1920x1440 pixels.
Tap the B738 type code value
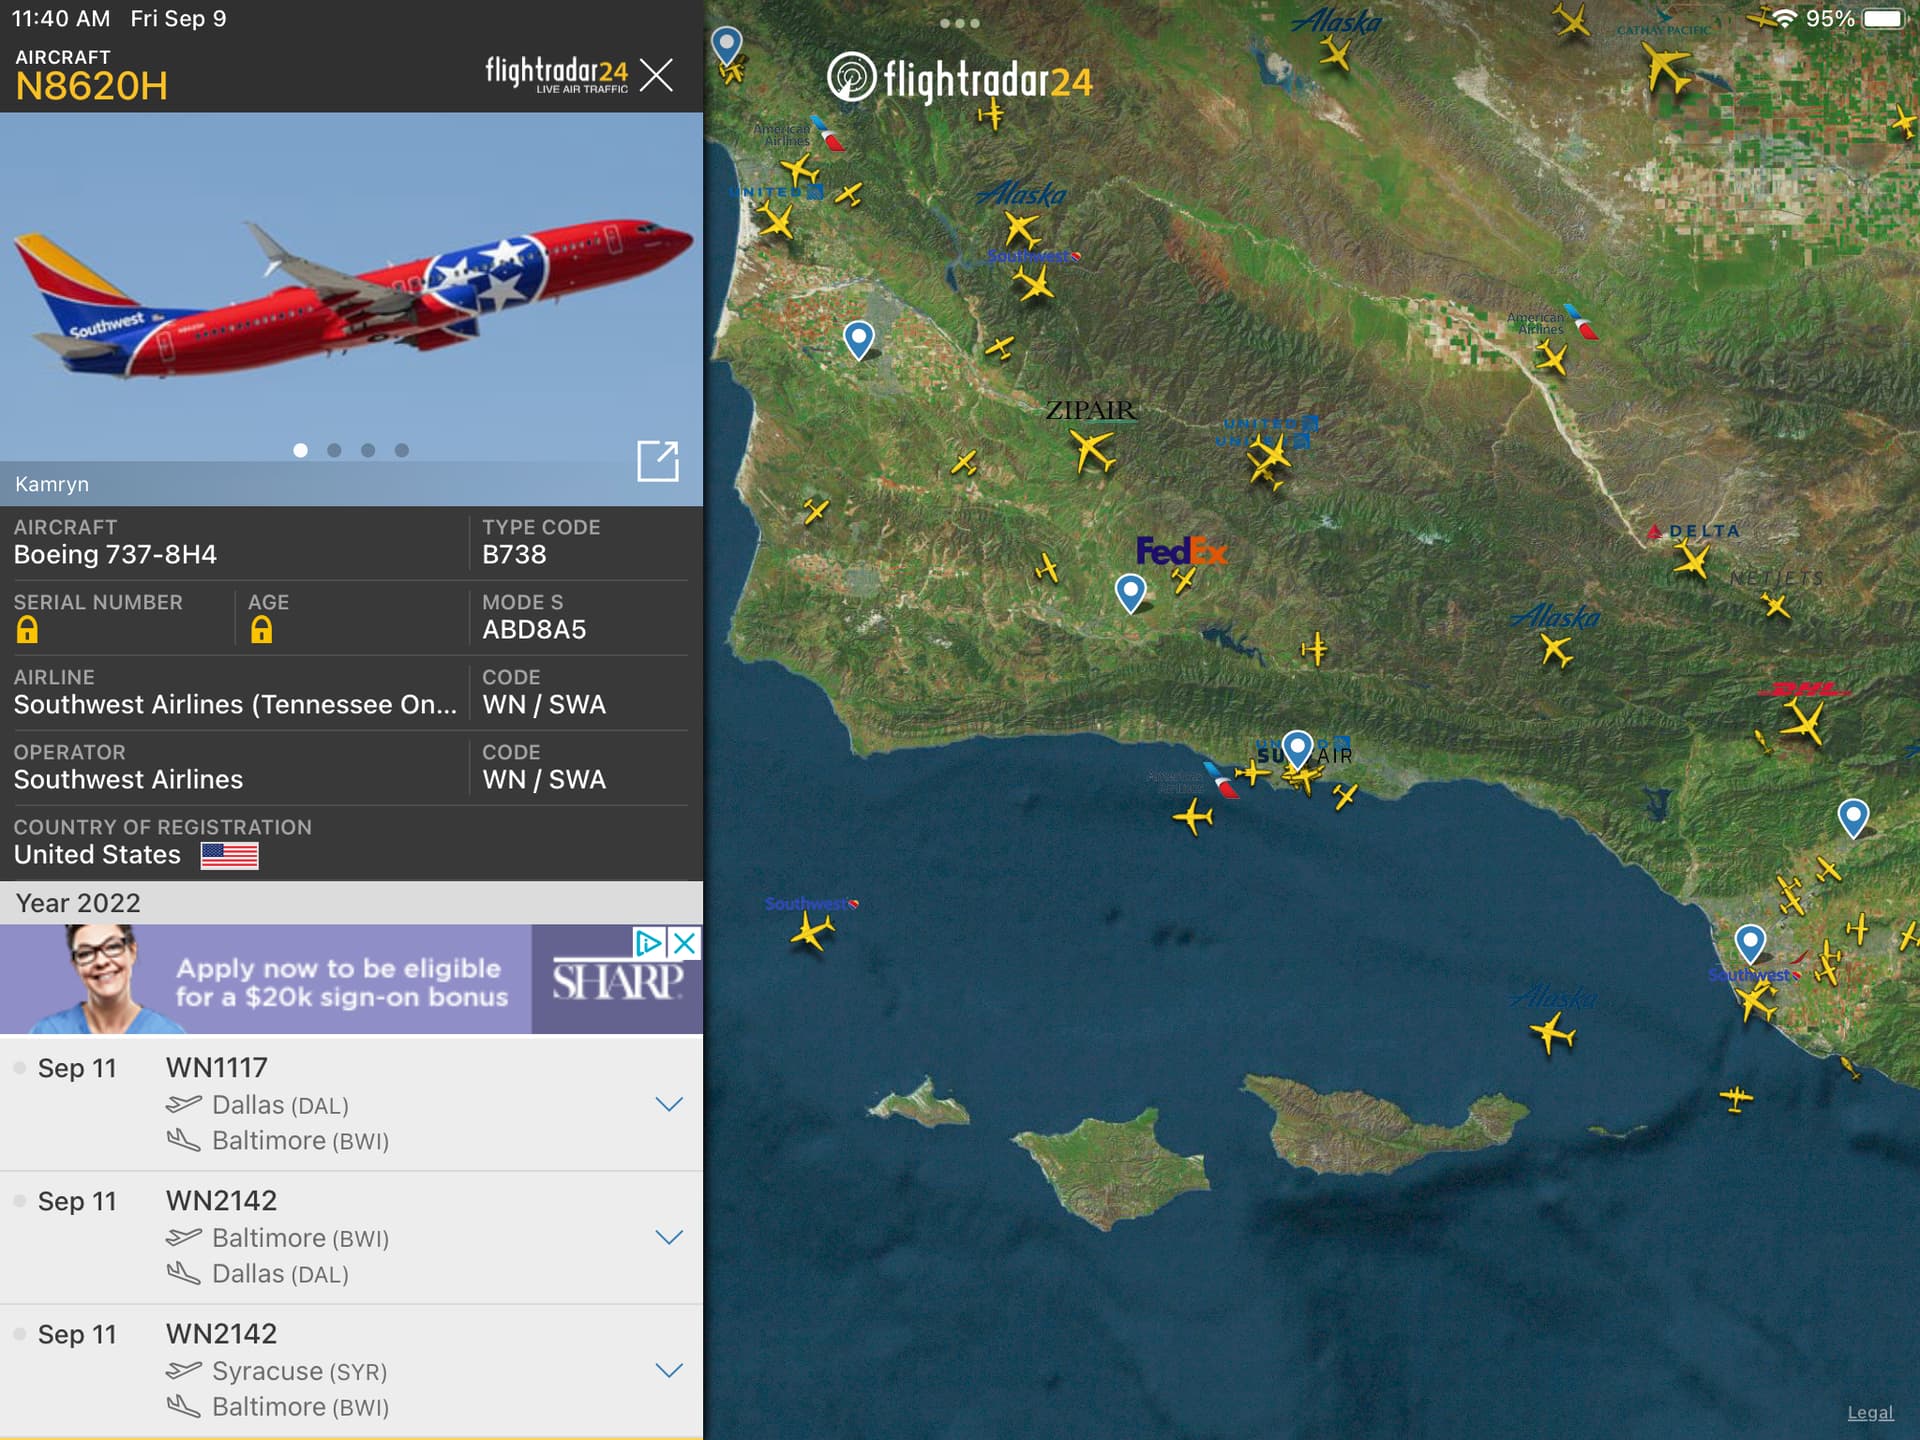[x=514, y=555]
